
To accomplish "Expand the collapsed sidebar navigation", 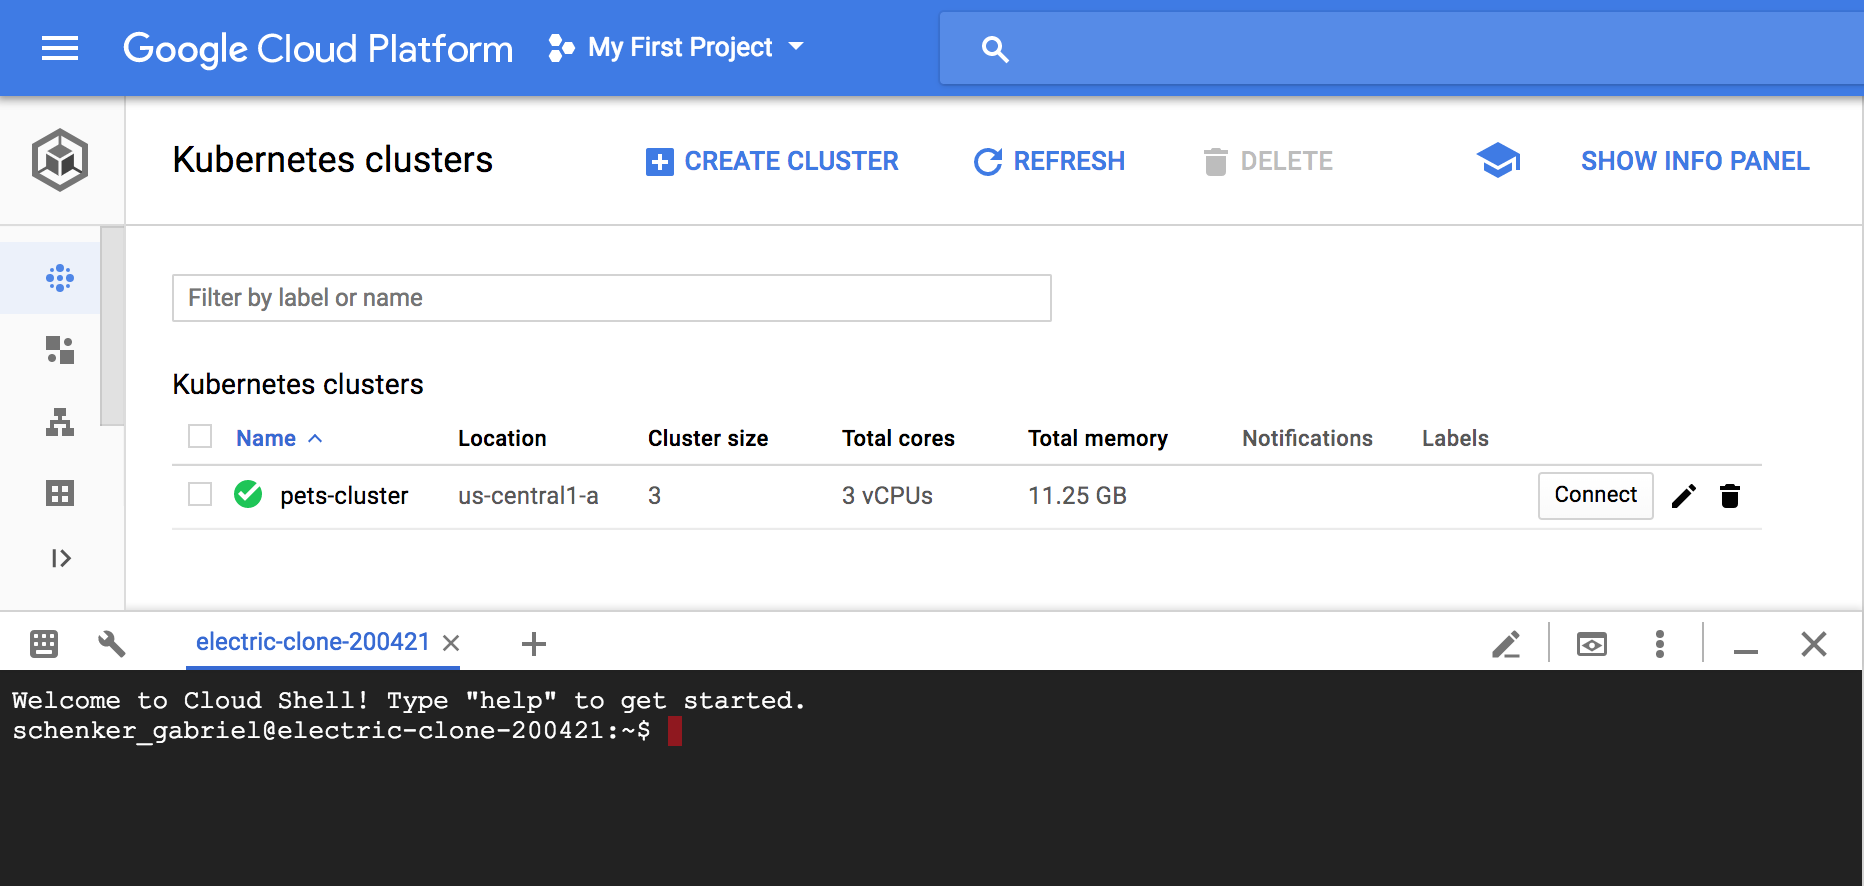I will (x=61, y=558).
